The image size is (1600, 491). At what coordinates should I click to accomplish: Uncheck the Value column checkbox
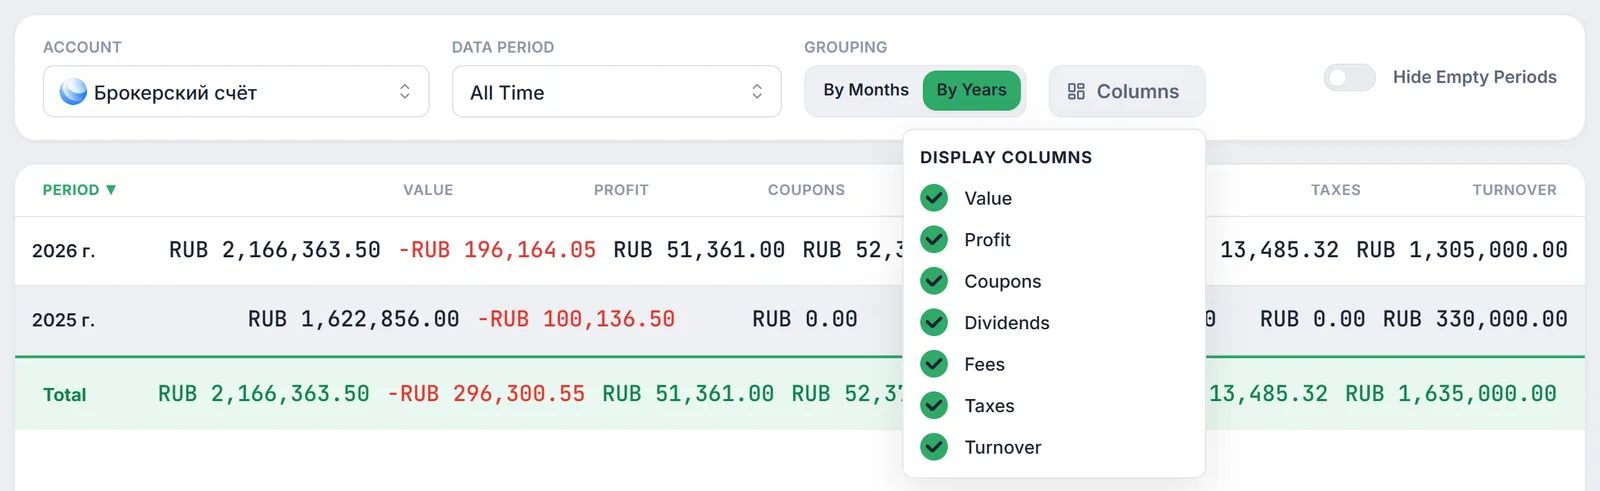[x=934, y=198]
